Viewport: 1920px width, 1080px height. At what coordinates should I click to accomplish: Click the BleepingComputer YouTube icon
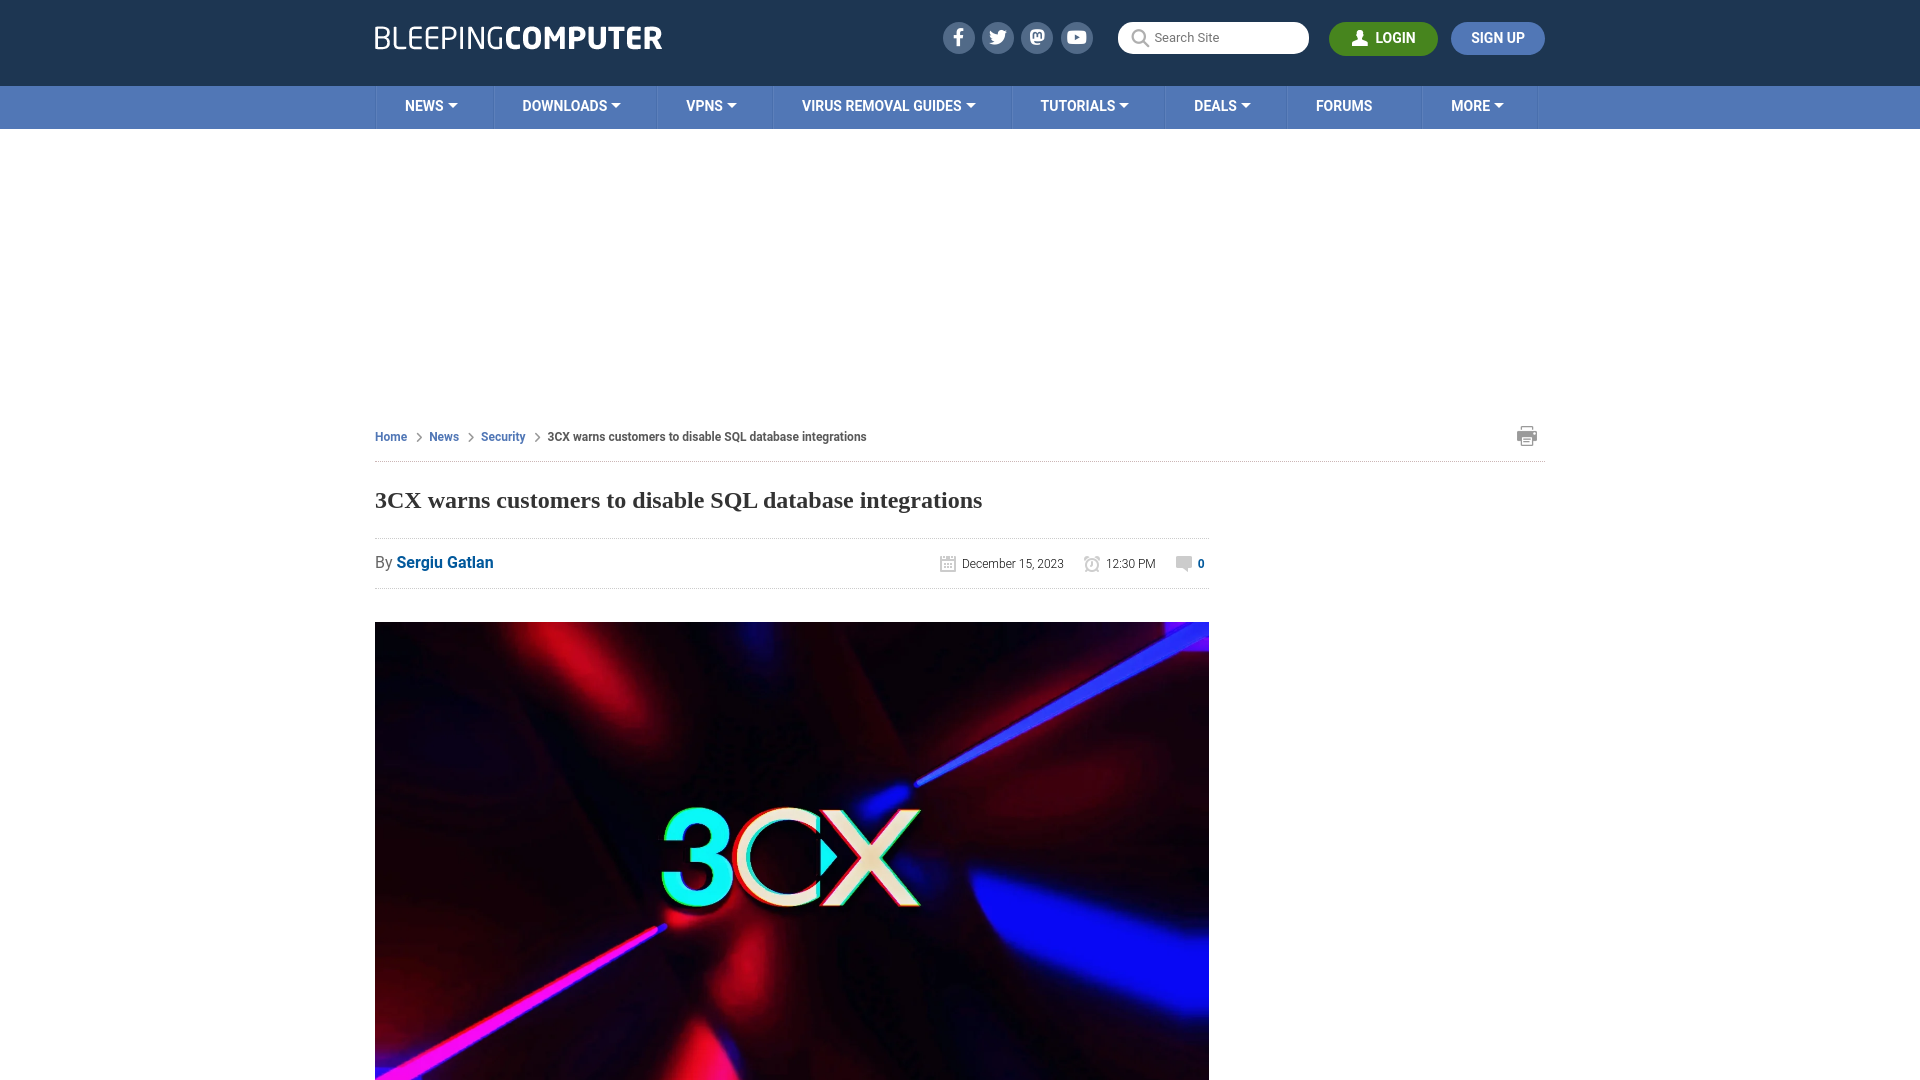coord(1077,37)
